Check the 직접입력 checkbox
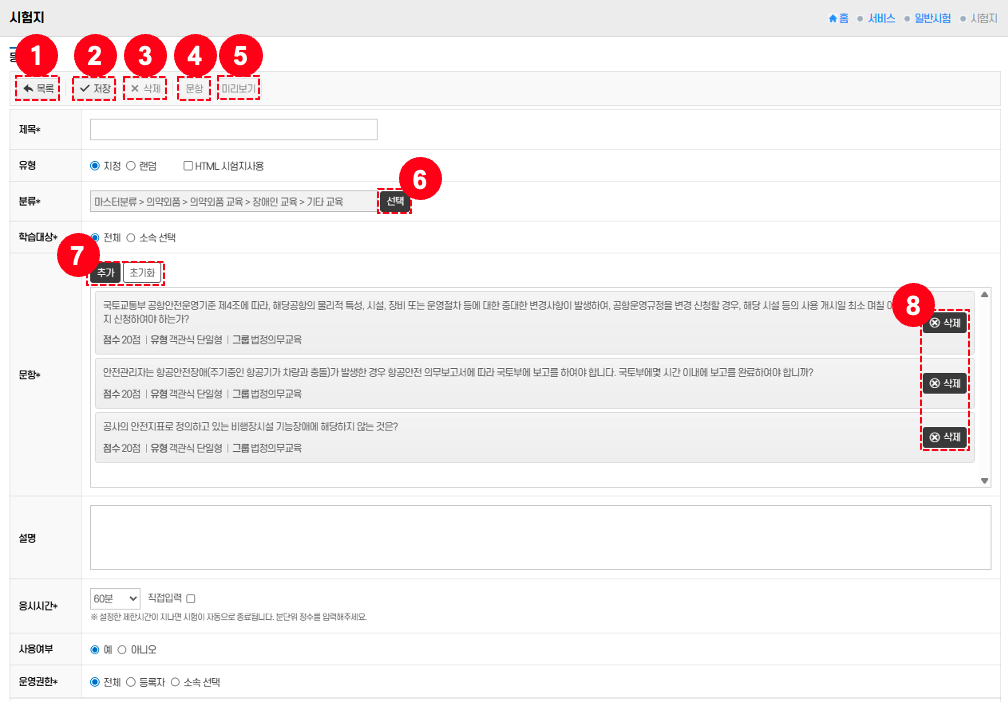This screenshot has width=1008, height=702. pos(191,598)
